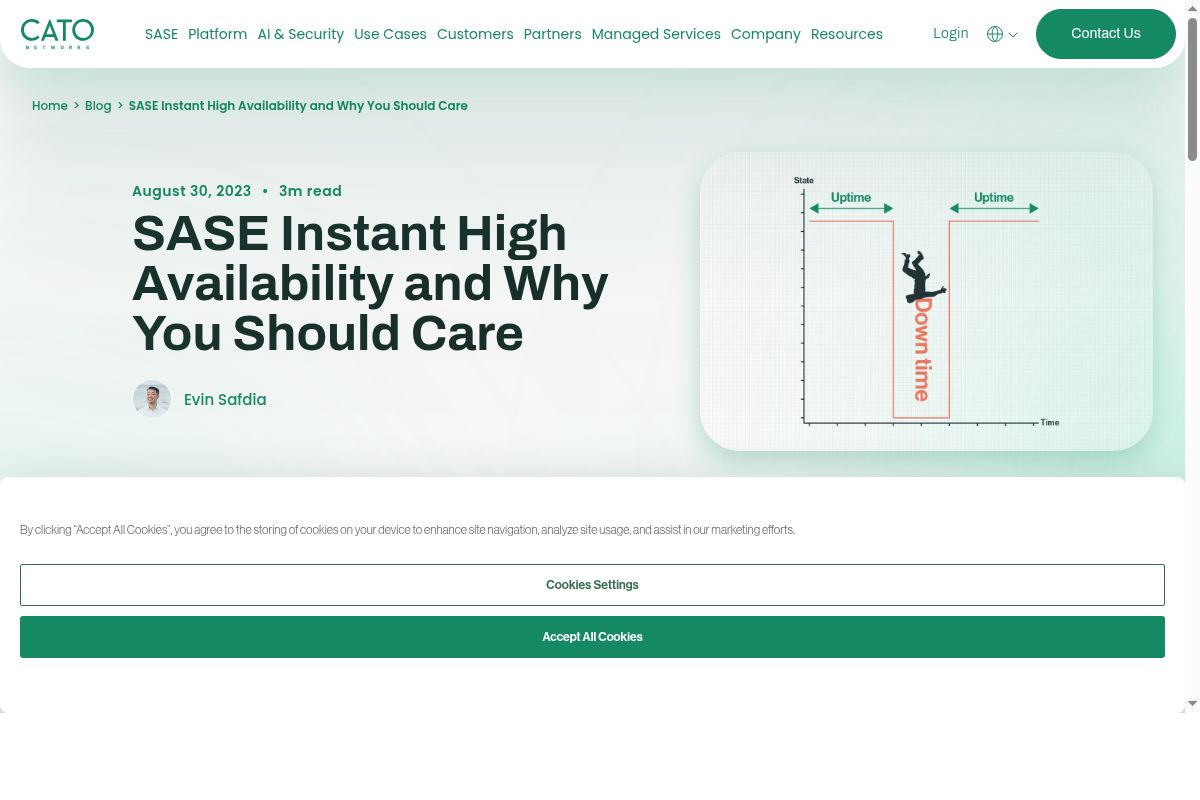Open the Platform menu
This screenshot has height=800, width=1200.
(217, 34)
